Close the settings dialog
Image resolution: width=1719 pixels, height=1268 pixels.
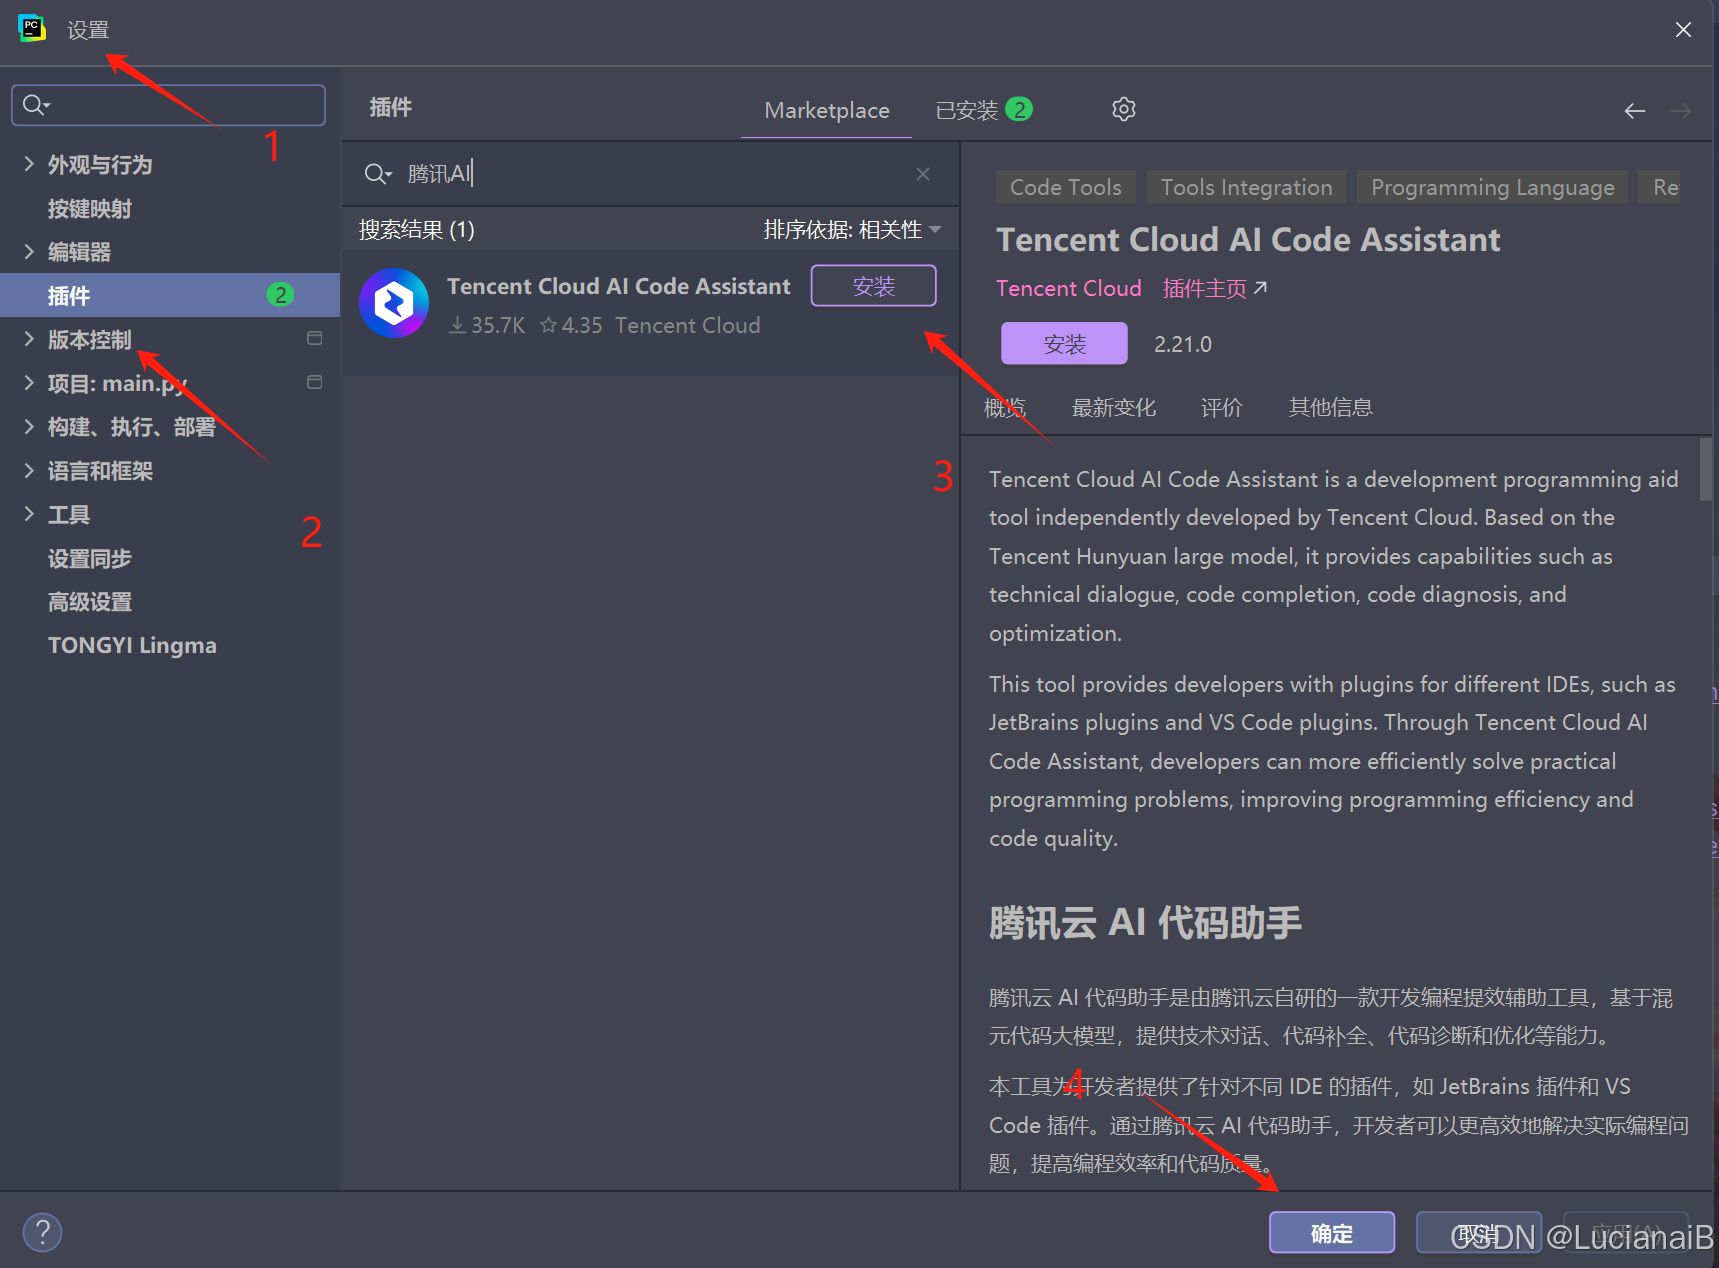1683,30
